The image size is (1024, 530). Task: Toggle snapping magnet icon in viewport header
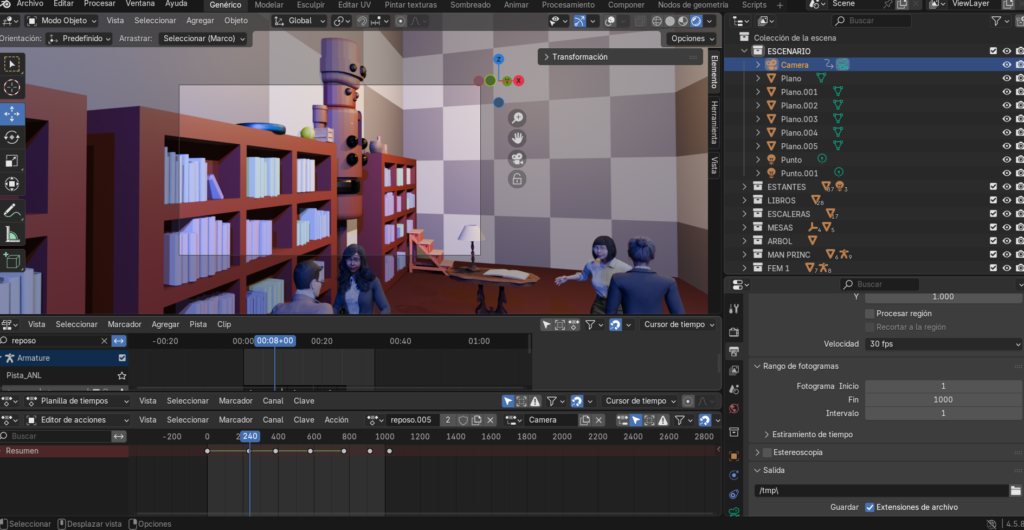point(362,21)
